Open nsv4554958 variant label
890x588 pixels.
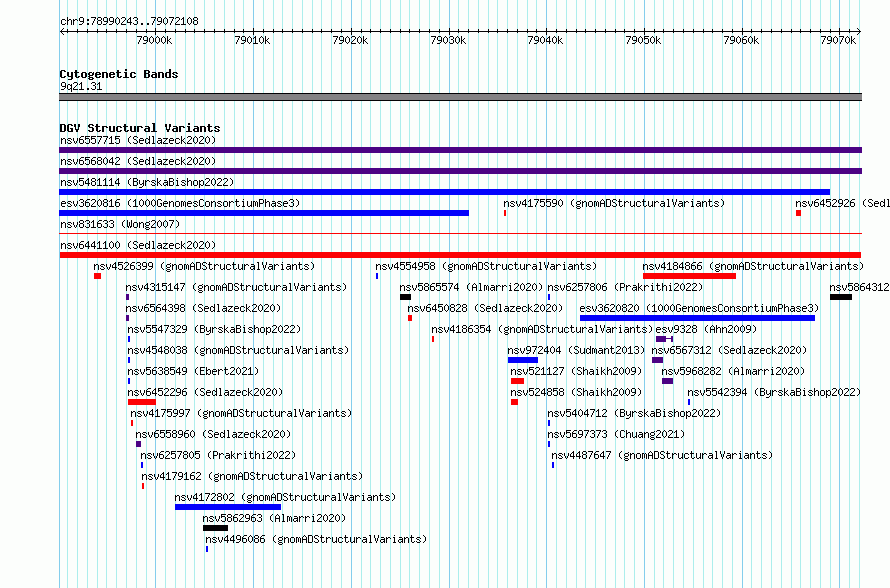(486, 266)
